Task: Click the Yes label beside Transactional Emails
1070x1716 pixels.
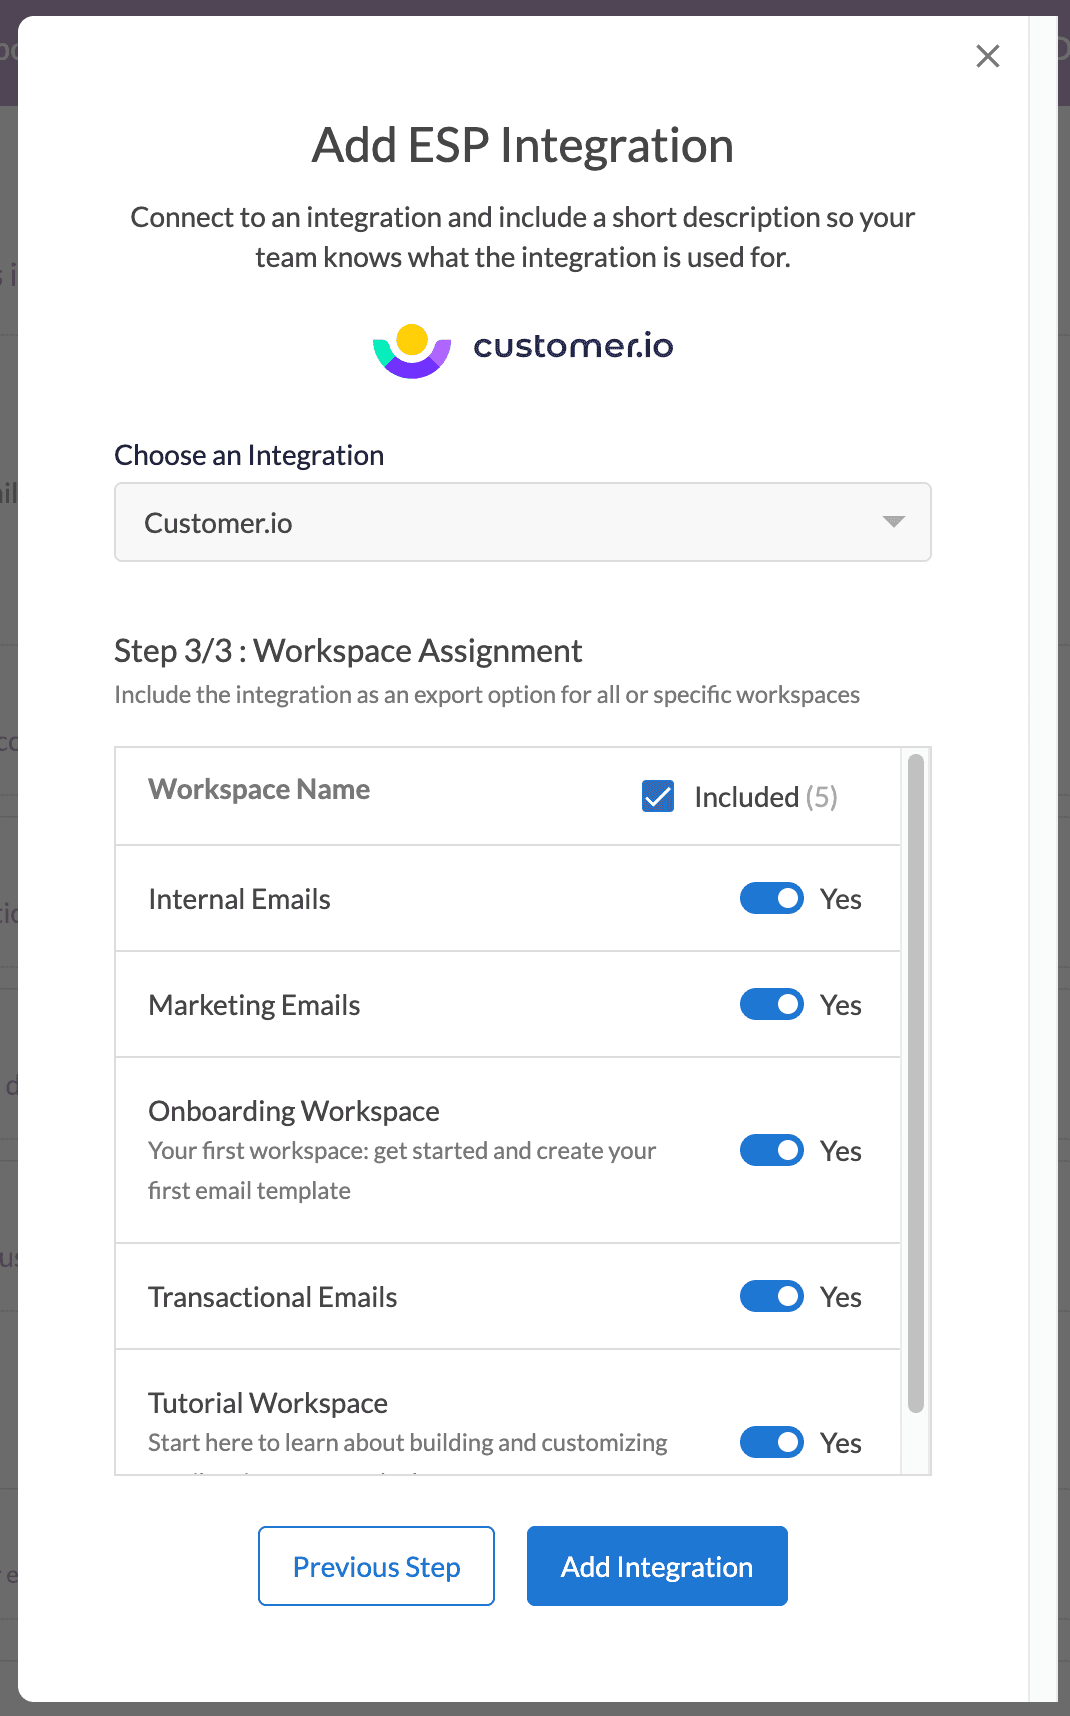Action: (x=841, y=1297)
